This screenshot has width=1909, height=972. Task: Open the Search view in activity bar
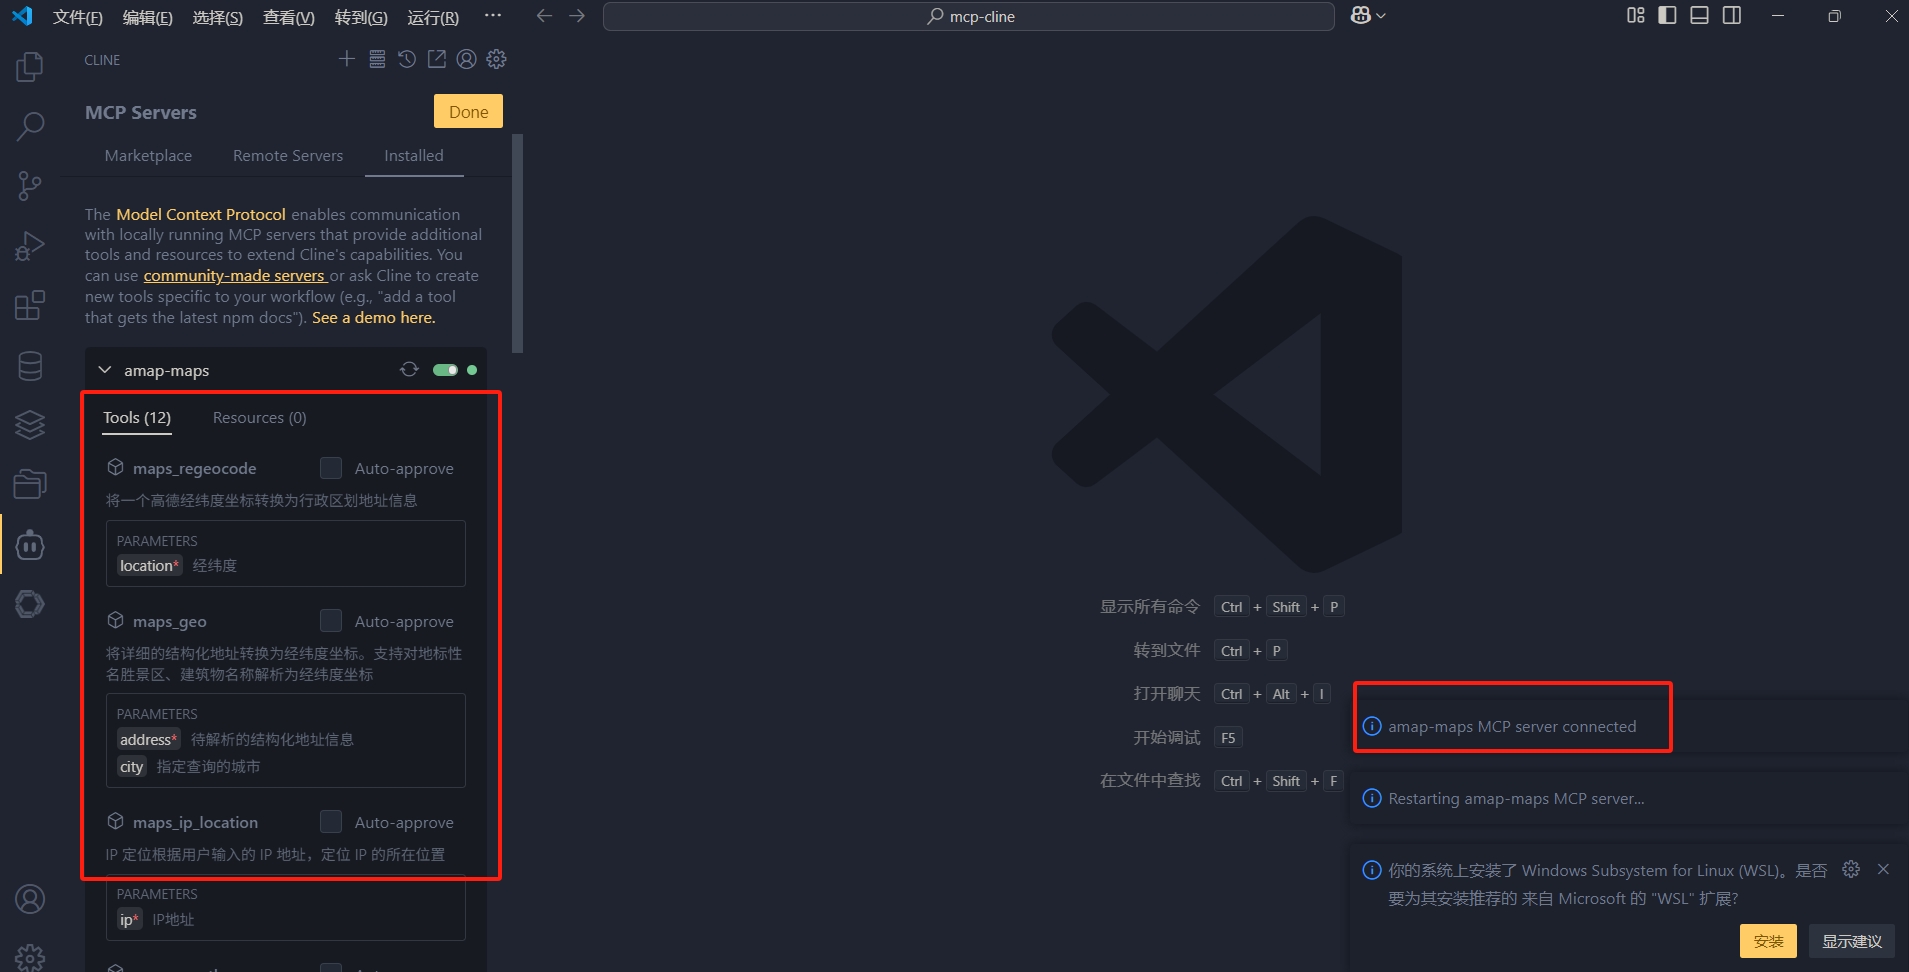30,126
